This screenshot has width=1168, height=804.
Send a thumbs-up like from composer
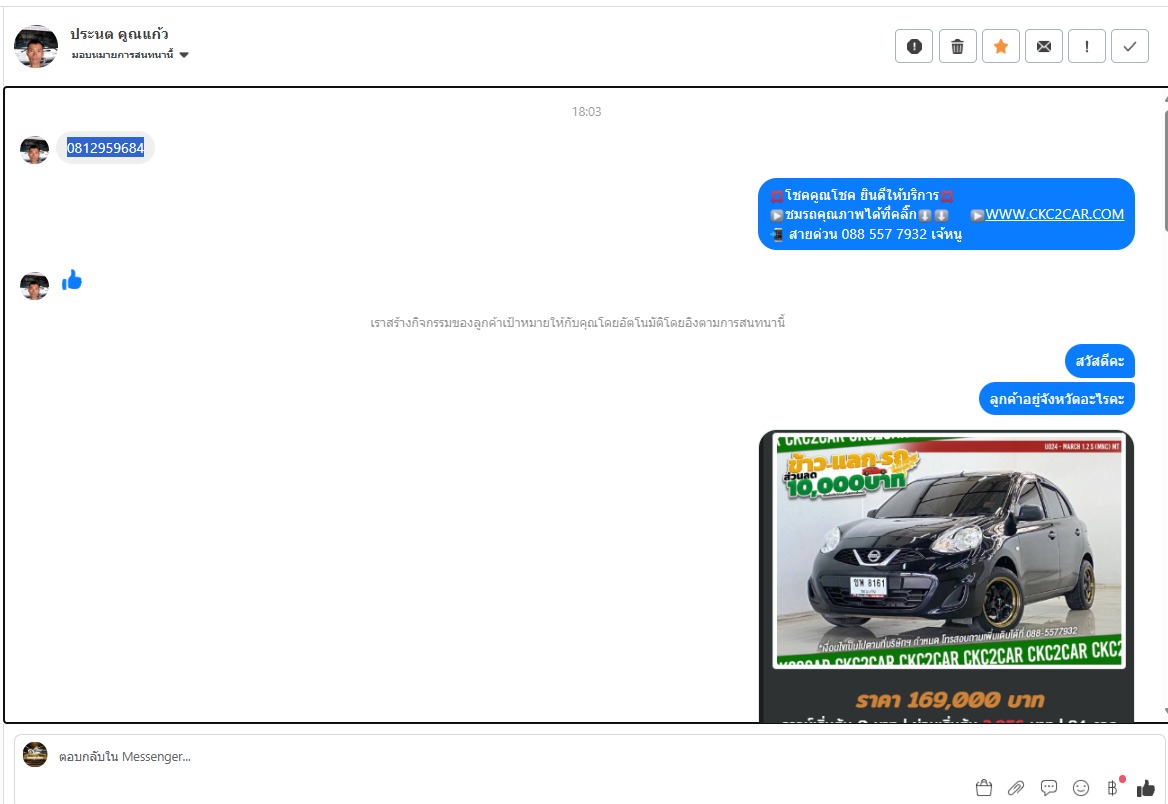pos(1146,788)
